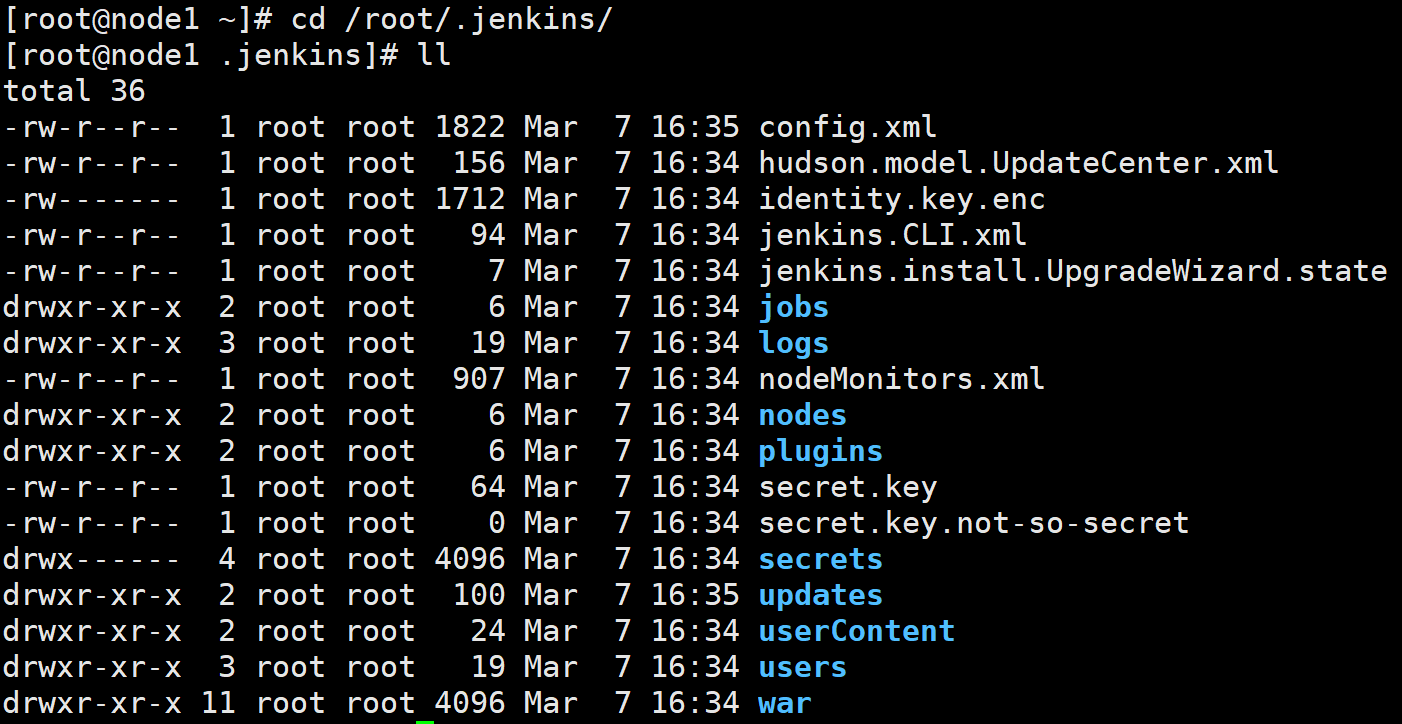The image size is (1402, 724).
Task: Select the userContent directory name
Action: pyautogui.click(x=857, y=631)
